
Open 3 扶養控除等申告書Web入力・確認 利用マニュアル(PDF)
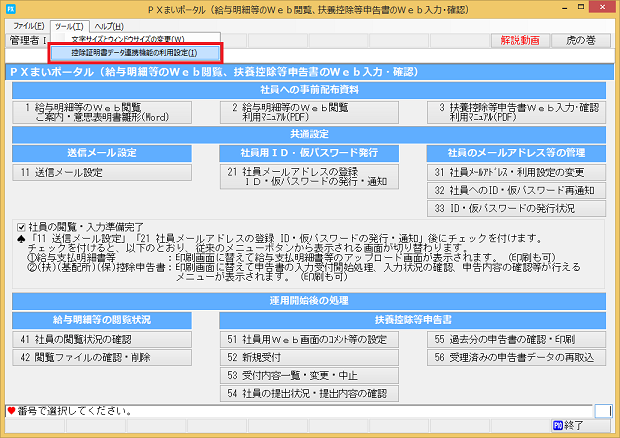coord(516,112)
